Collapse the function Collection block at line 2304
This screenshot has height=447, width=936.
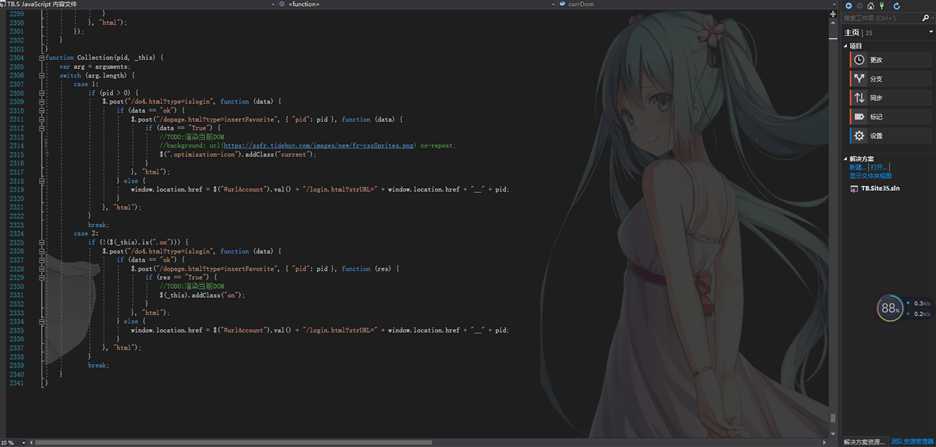pyautogui.click(x=42, y=58)
